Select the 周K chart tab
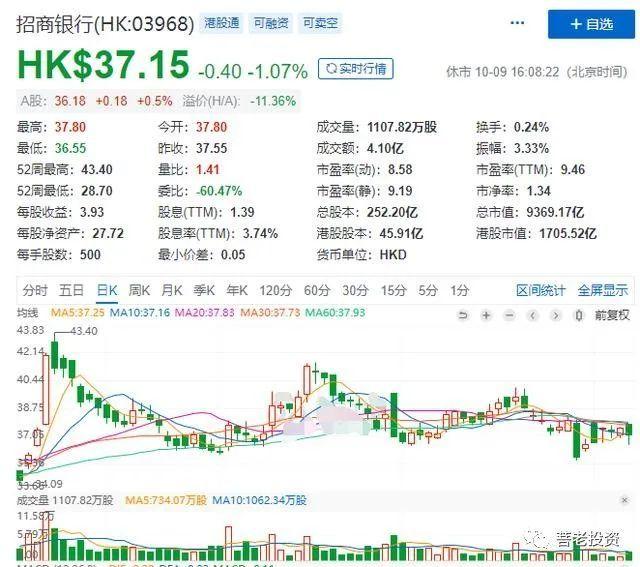This screenshot has width=640, height=567. (x=139, y=291)
